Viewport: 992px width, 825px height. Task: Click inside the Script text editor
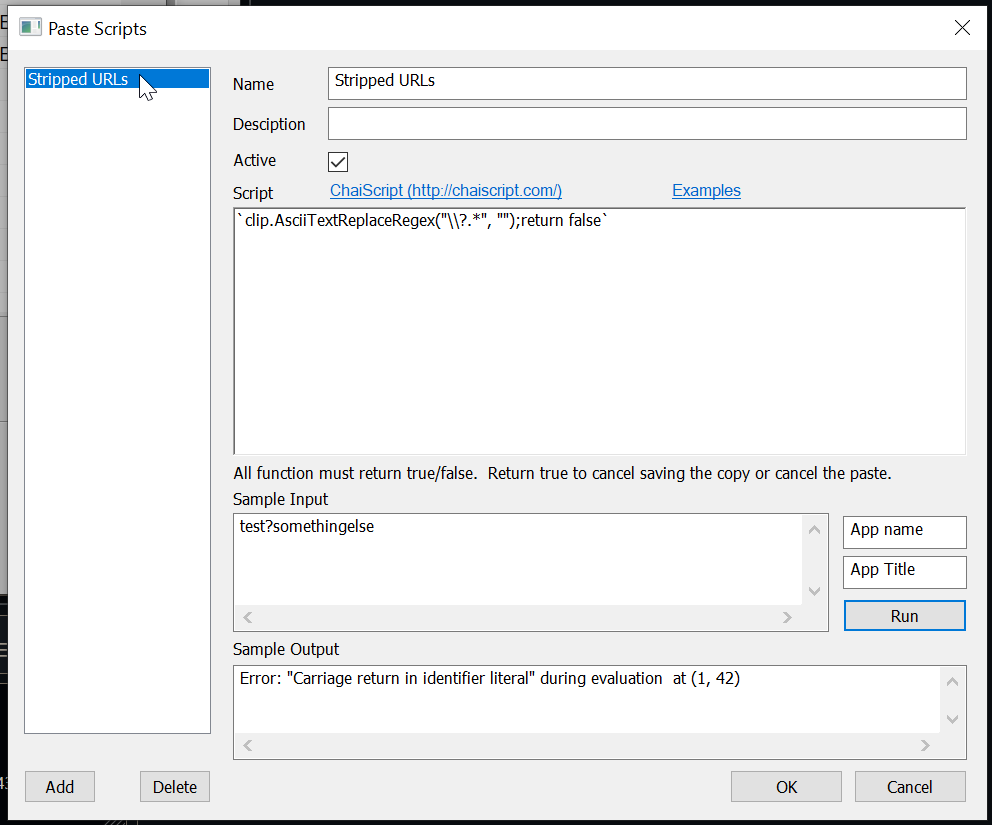599,331
